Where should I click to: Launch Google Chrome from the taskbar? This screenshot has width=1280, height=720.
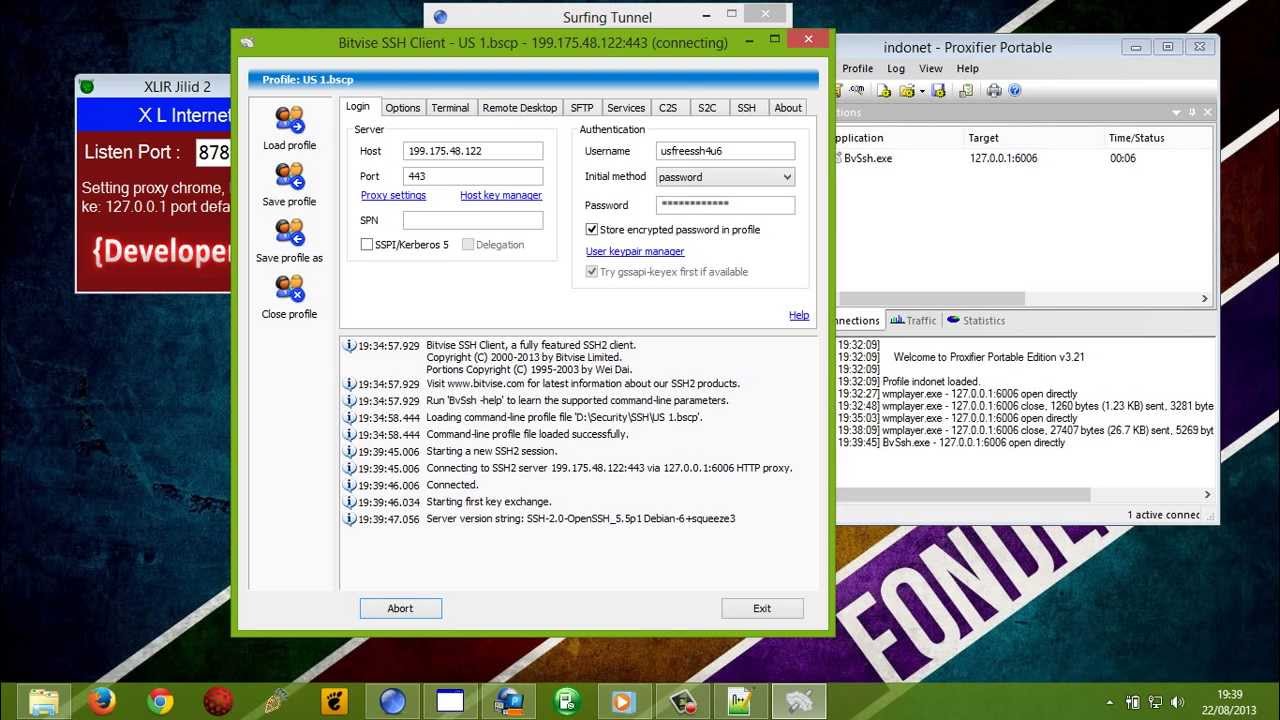point(160,701)
